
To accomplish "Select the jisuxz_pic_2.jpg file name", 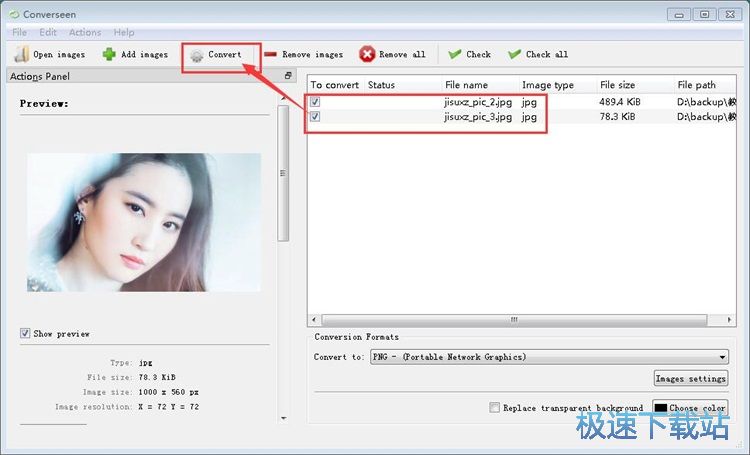I will (478, 101).
